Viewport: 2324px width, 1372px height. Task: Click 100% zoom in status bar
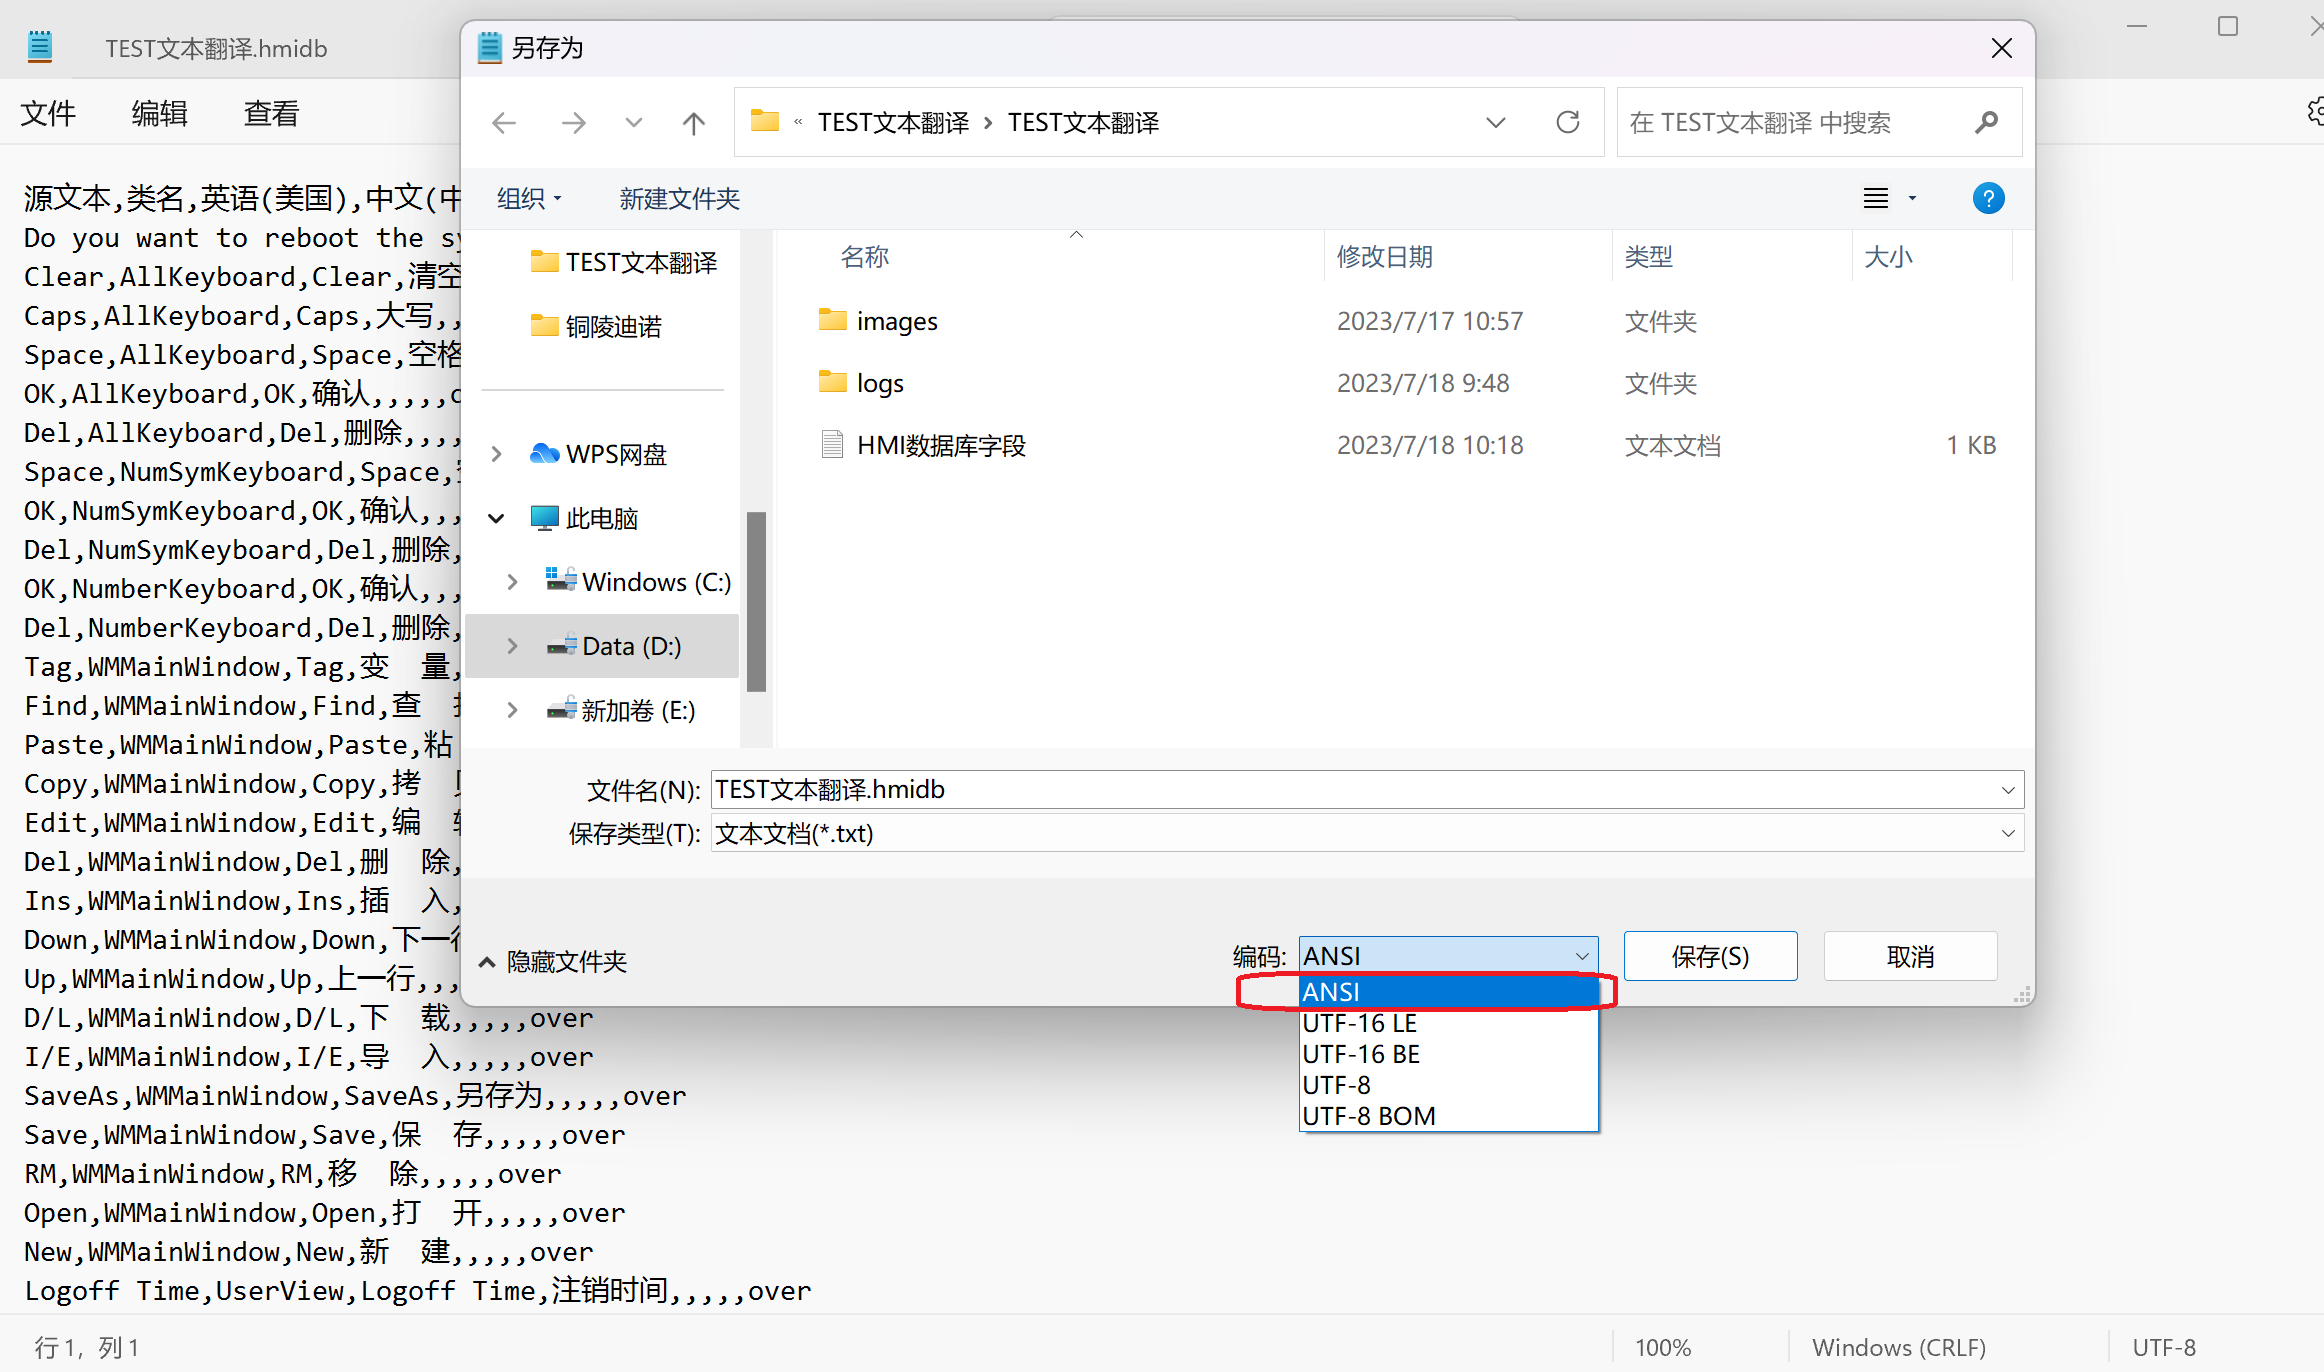1663,1347
